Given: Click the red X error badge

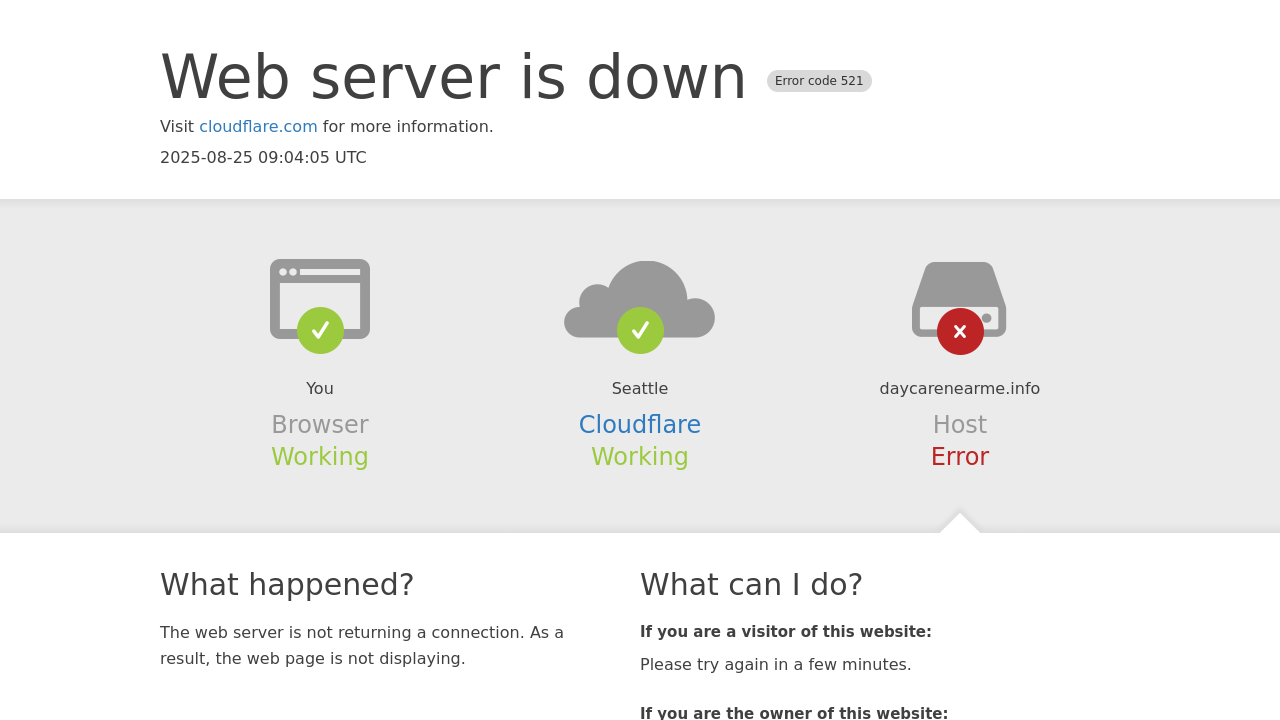Looking at the screenshot, I should (960, 331).
